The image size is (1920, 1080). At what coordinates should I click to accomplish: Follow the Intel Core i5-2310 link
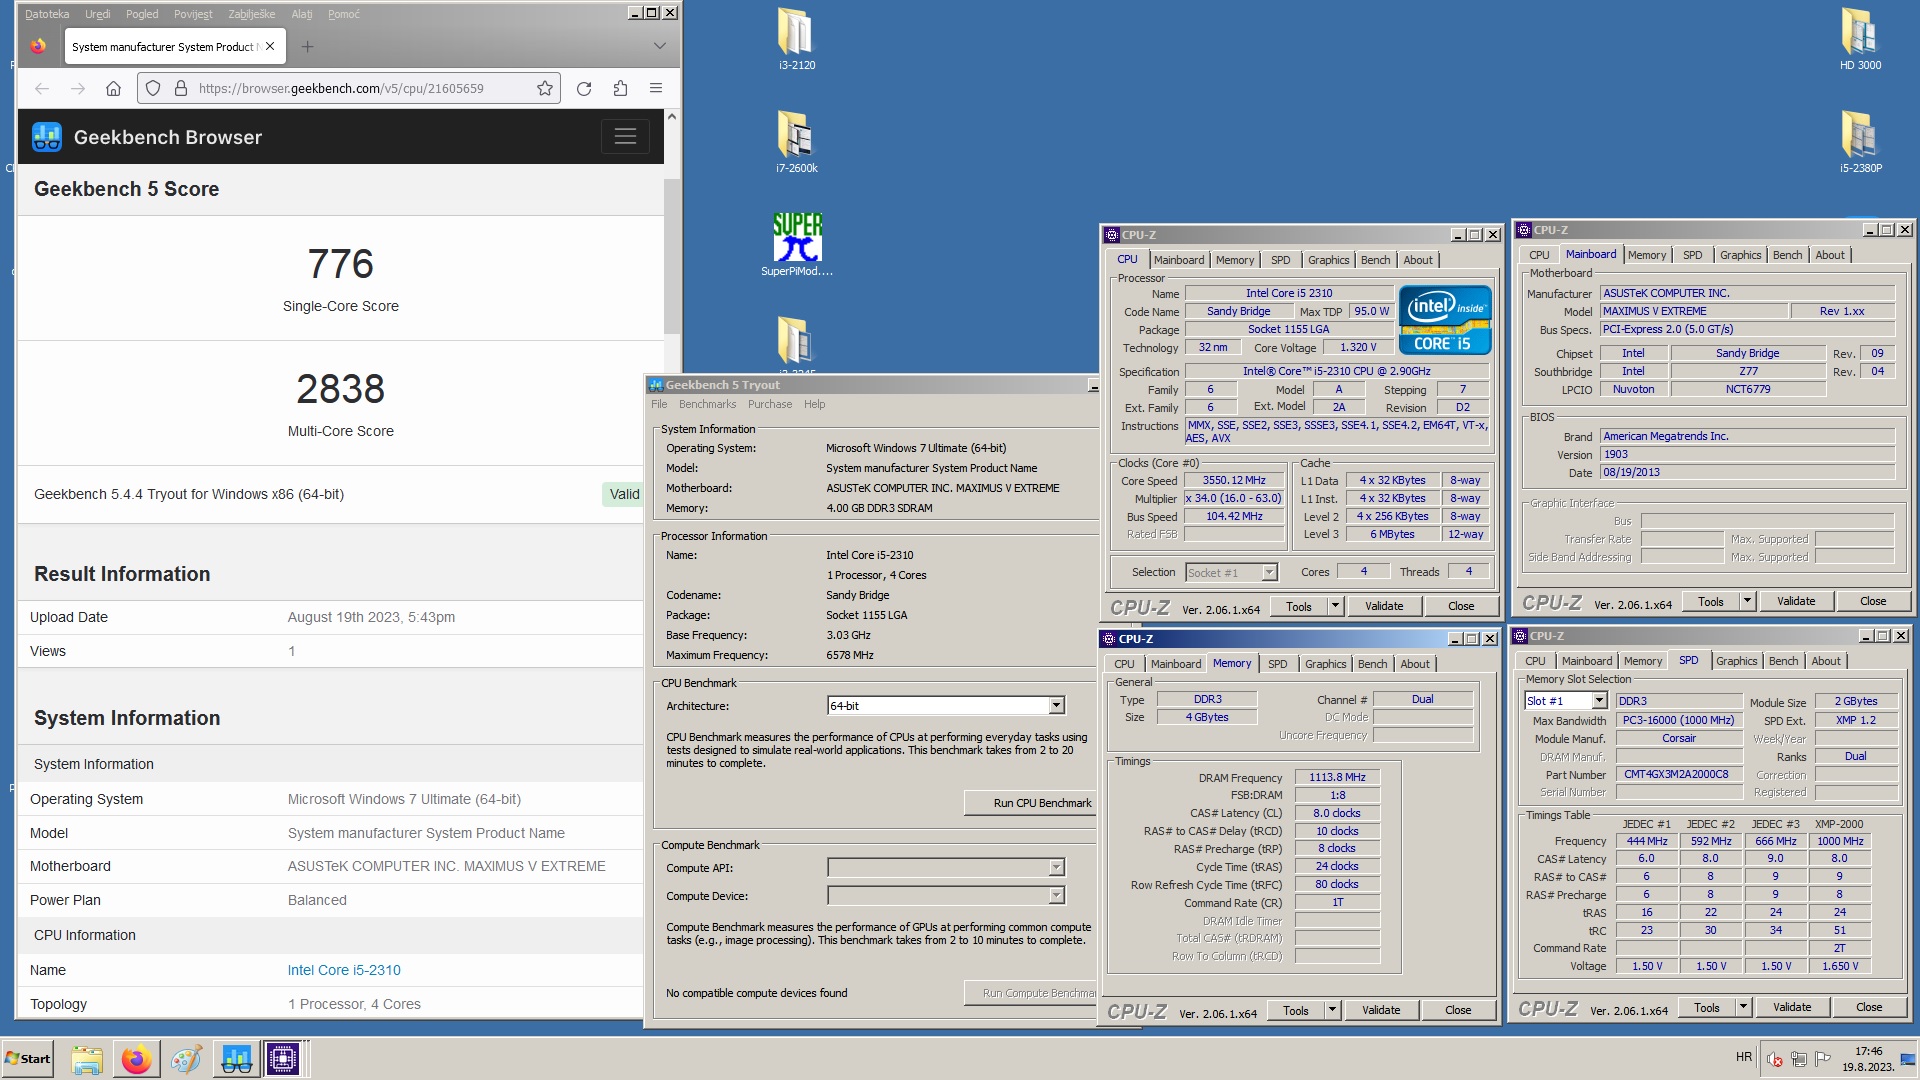344,970
